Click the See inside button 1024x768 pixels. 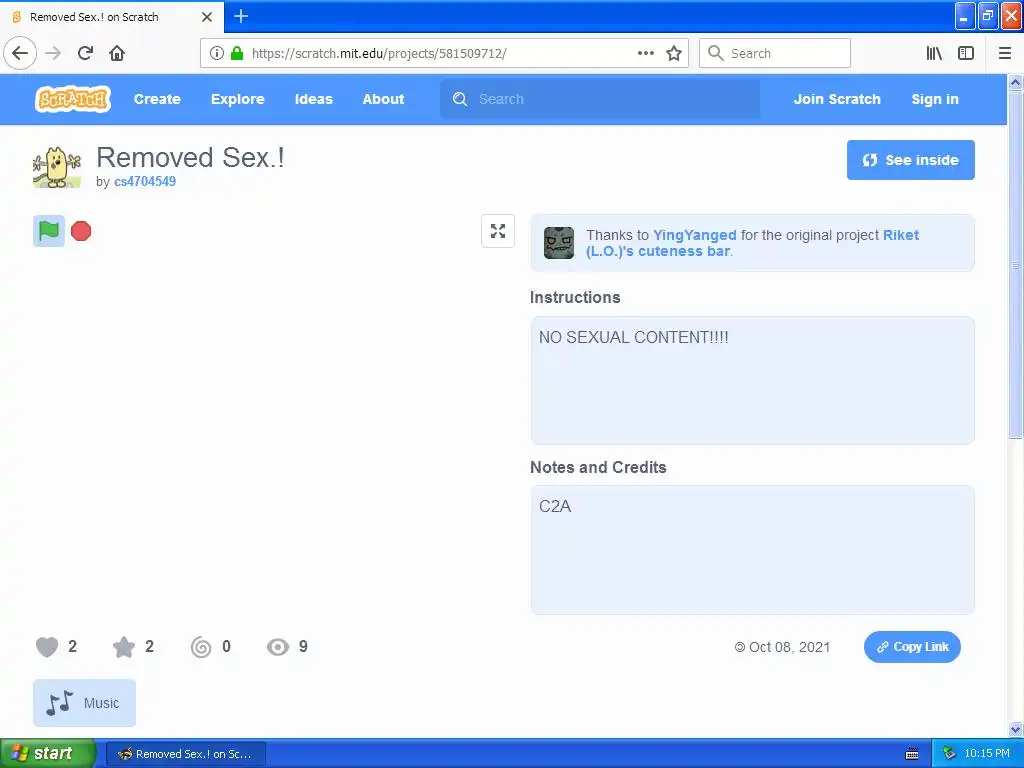[911, 160]
